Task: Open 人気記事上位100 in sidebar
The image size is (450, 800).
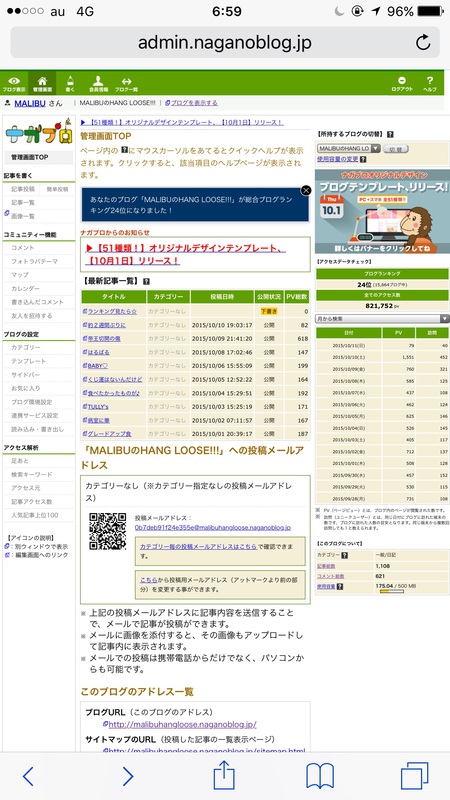Action: [x=34, y=515]
